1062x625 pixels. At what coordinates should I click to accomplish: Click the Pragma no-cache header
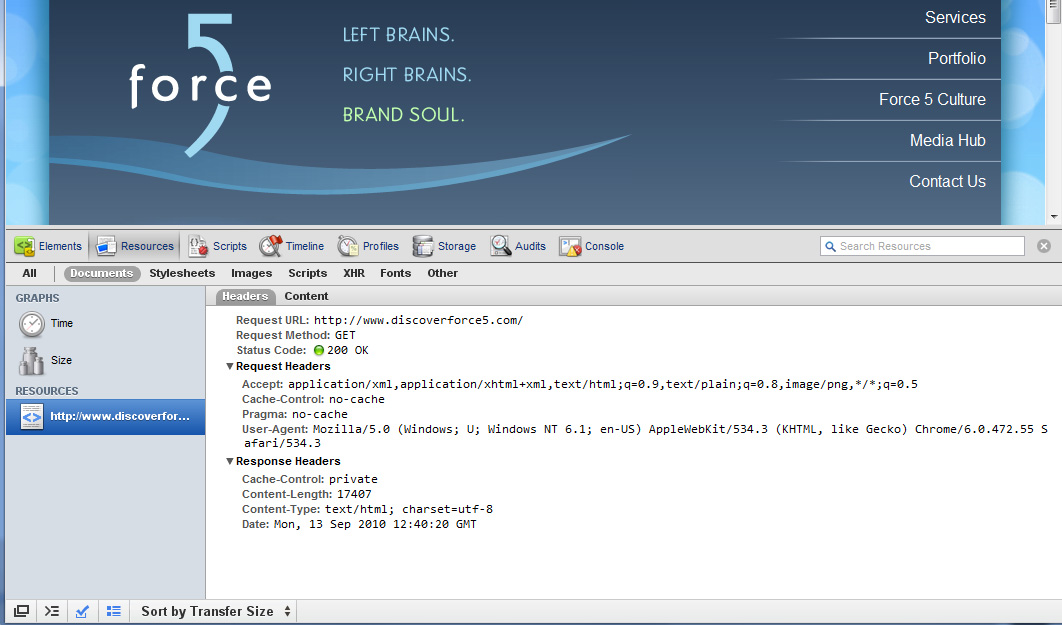pyautogui.click(x=295, y=414)
